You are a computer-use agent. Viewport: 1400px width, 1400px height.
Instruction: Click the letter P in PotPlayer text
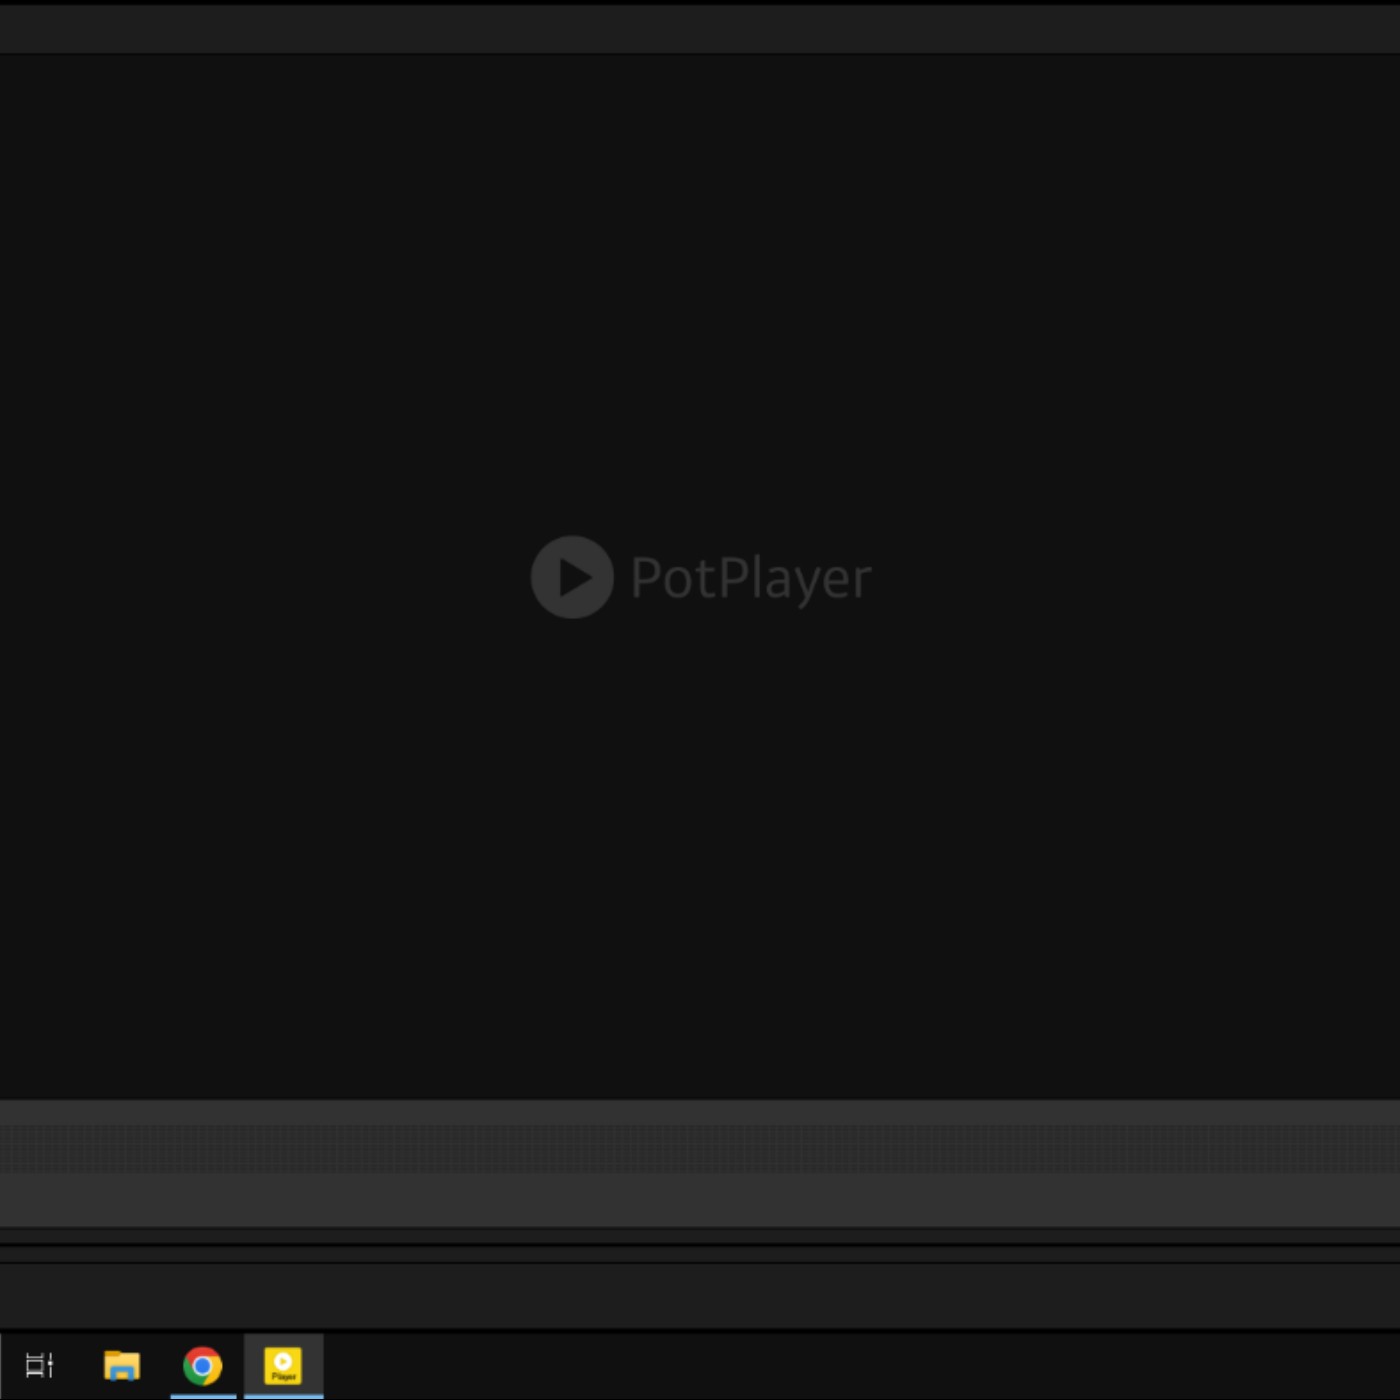pyautogui.click(x=646, y=578)
